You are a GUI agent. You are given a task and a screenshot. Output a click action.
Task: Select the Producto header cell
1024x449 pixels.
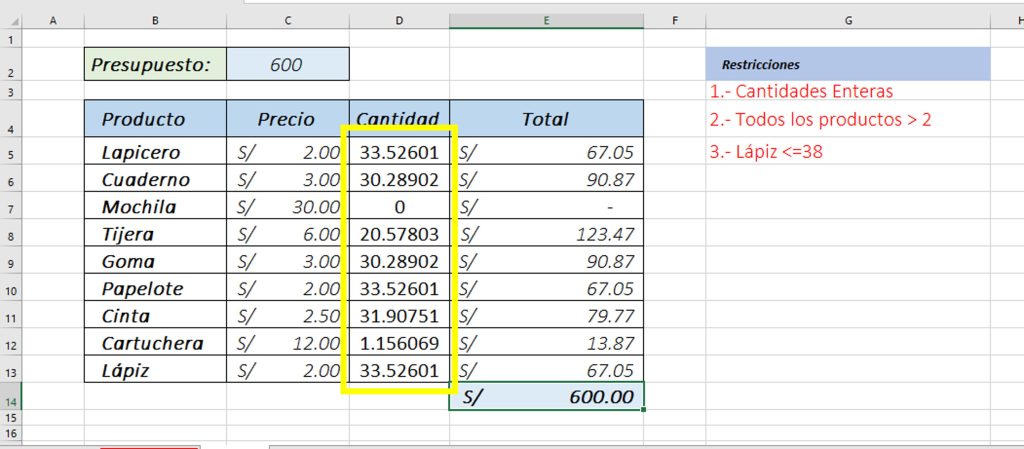pos(155,119)
